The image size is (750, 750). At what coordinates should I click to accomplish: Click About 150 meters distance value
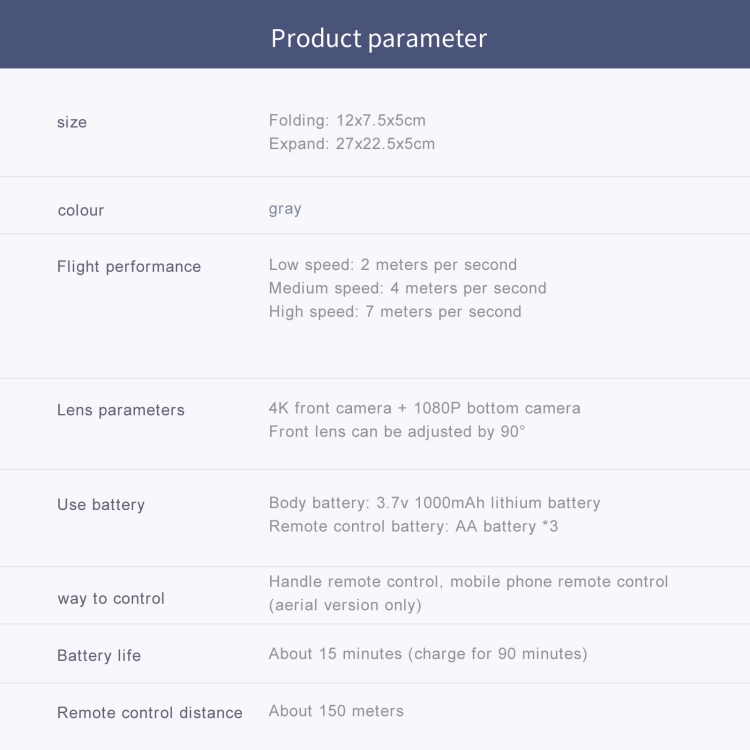point(336,711)
